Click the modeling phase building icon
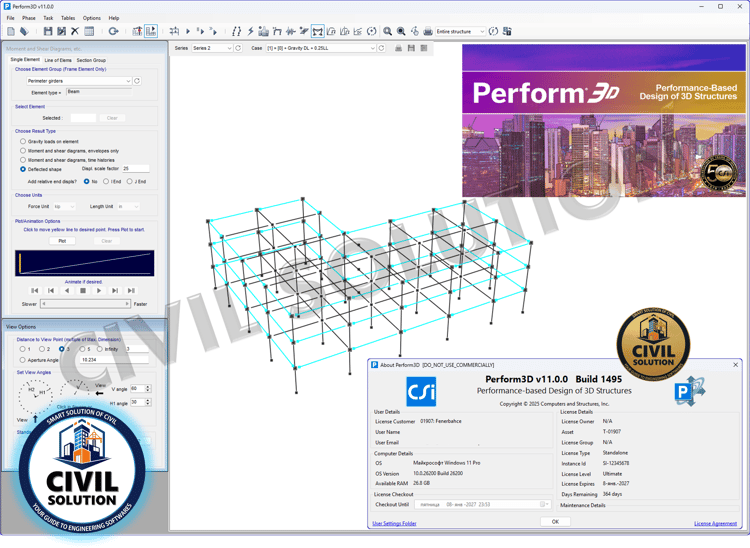Screen dimensions: 750x548 137,31
